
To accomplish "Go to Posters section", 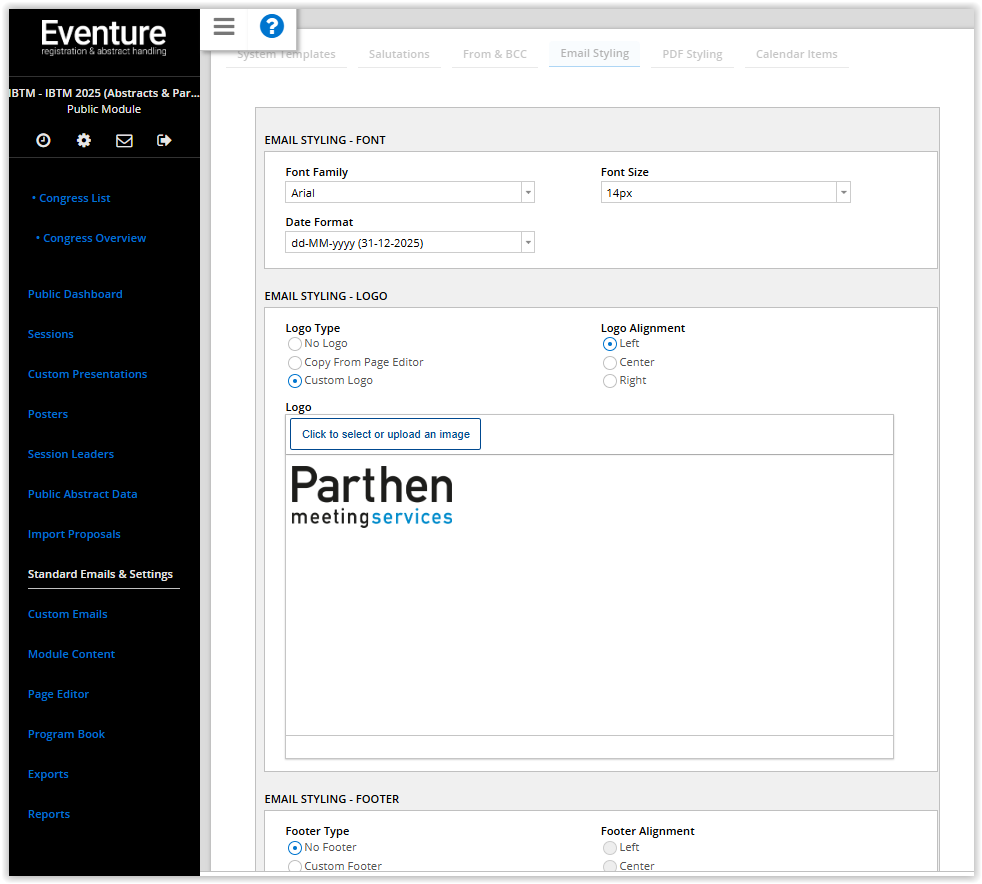I will (48, 414).
